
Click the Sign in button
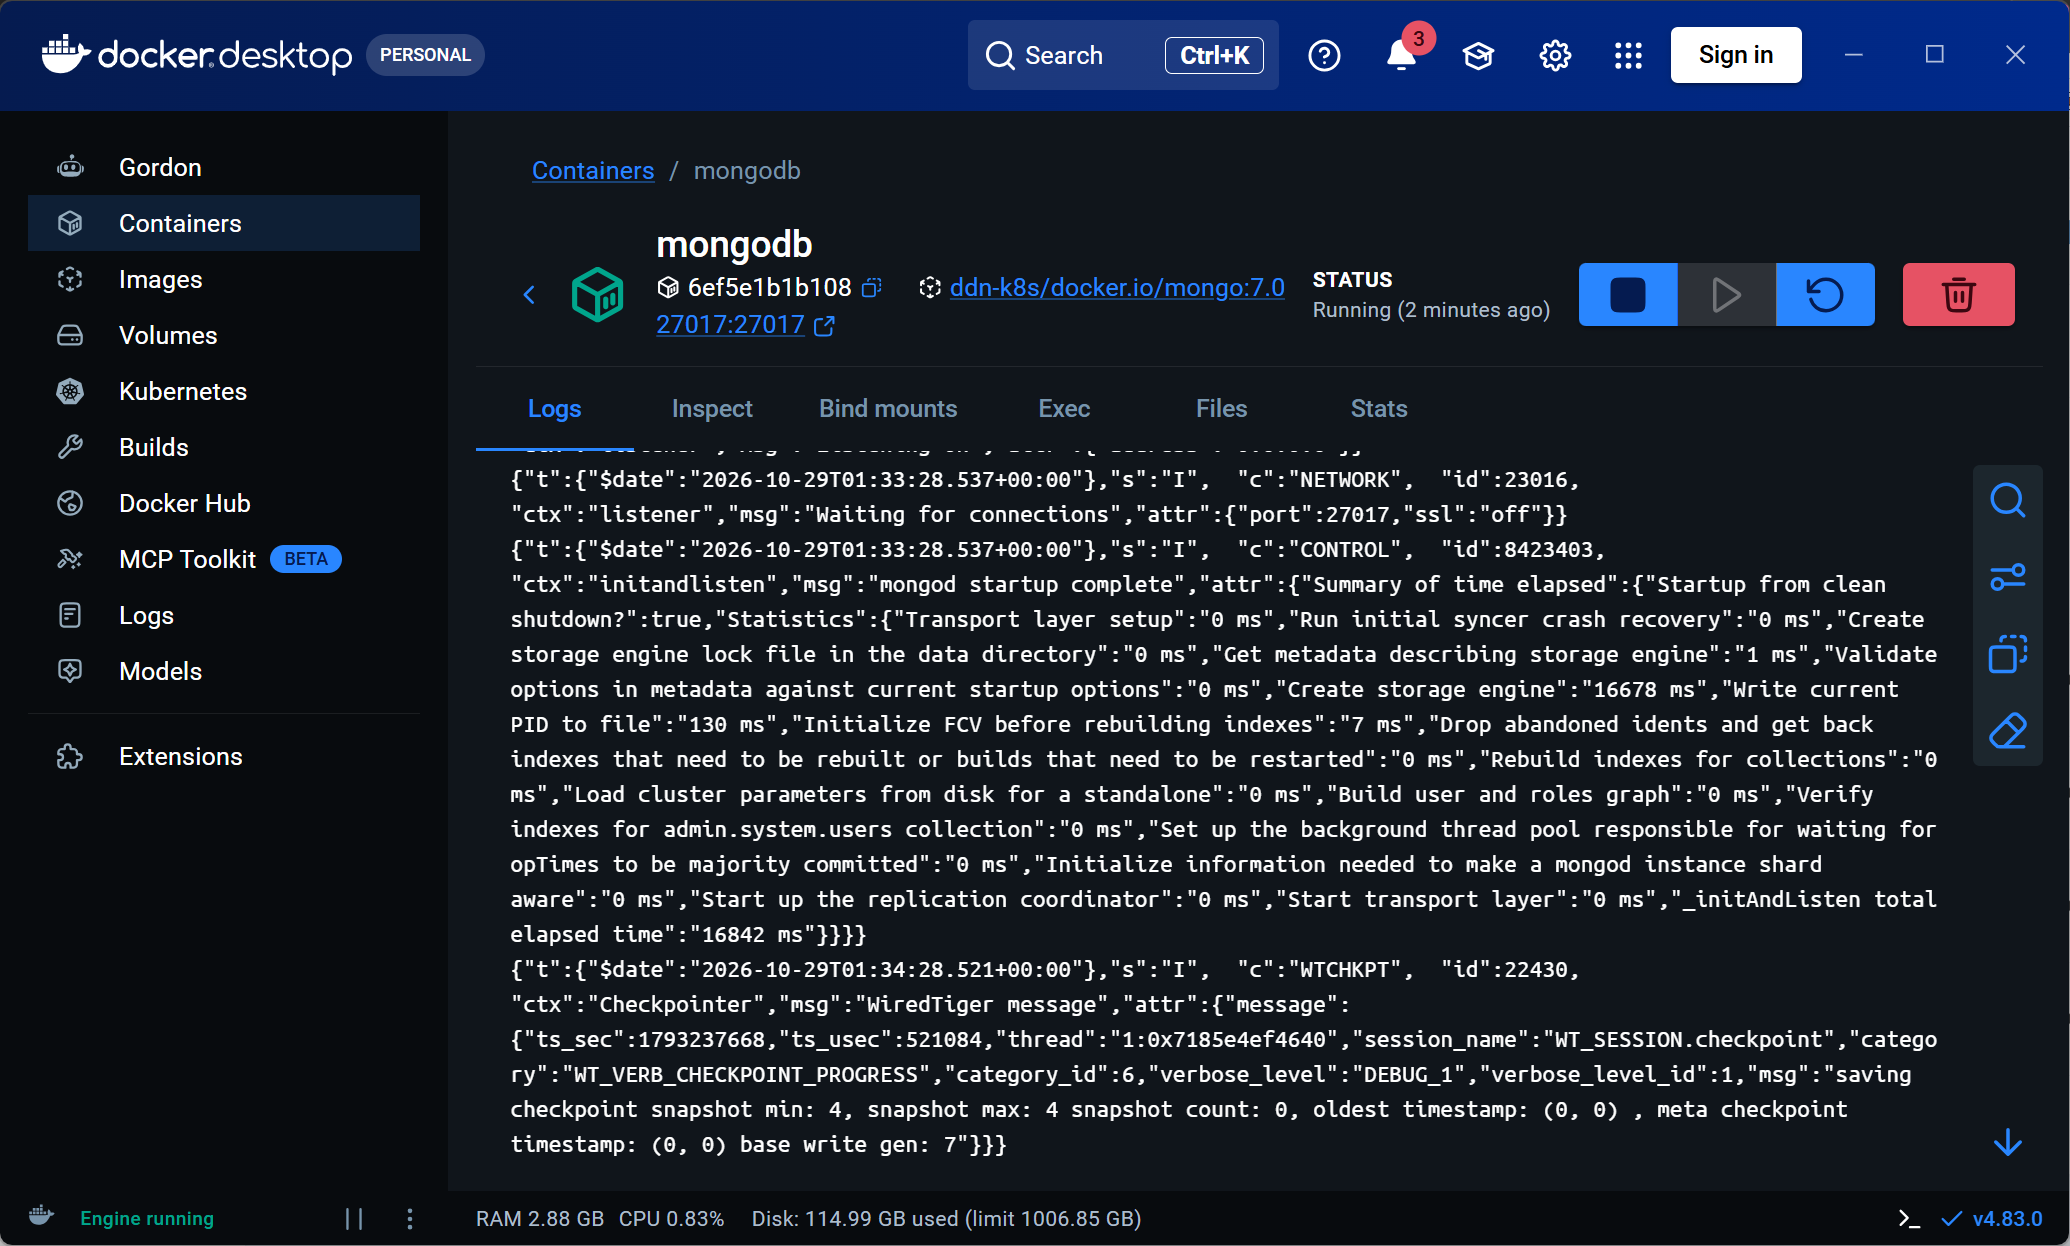tap(1736, 55)
